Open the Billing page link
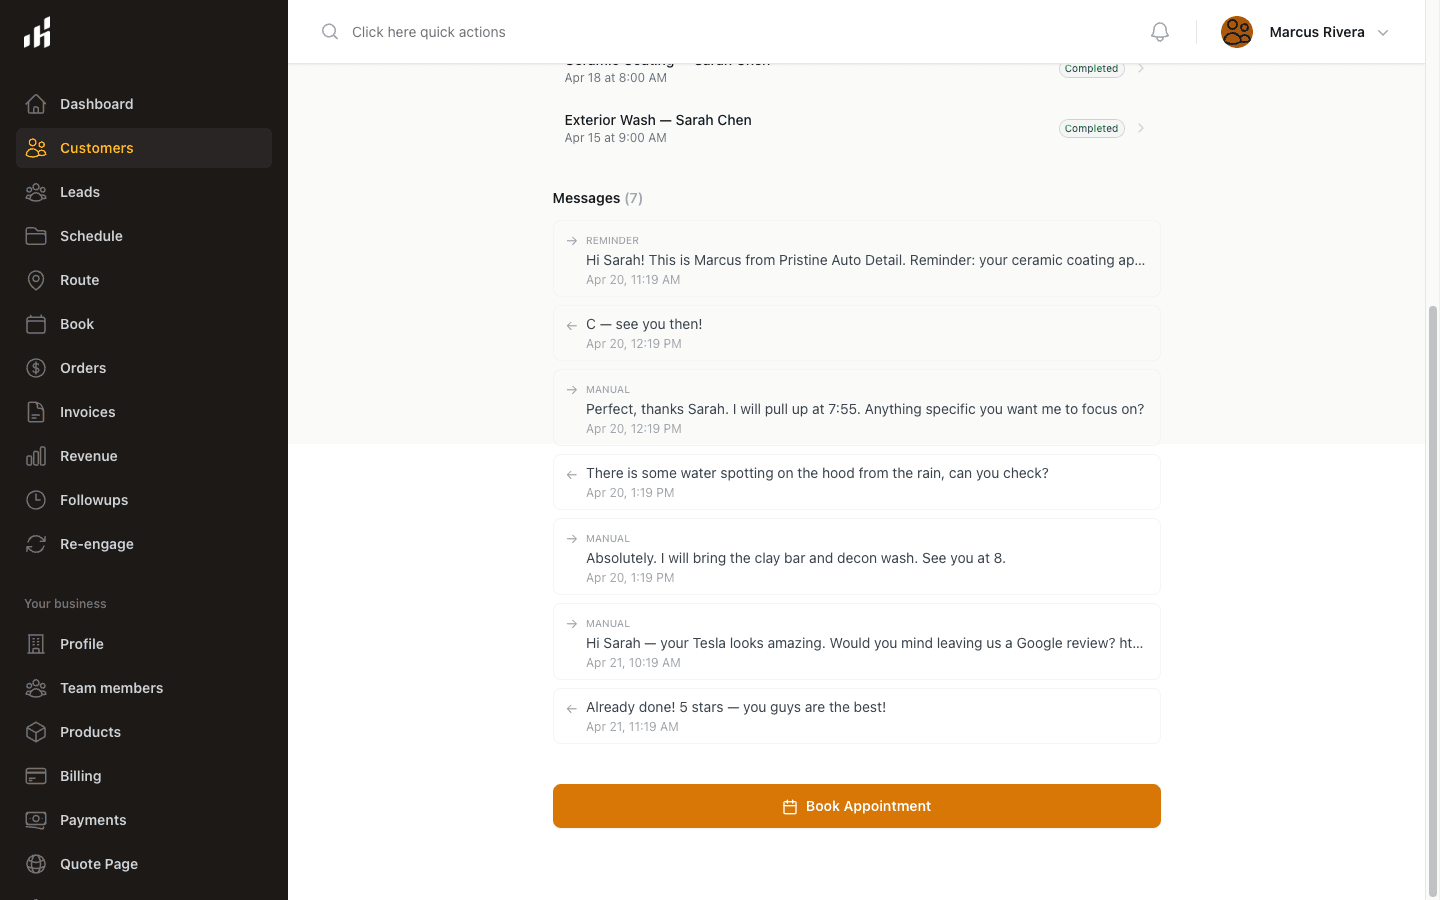 [x=80, y=776]
